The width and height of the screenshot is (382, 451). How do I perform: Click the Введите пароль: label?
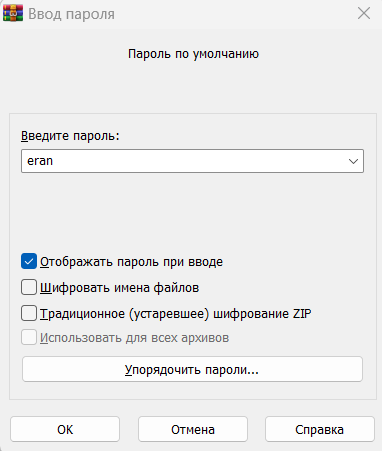[x=70, y=136]
